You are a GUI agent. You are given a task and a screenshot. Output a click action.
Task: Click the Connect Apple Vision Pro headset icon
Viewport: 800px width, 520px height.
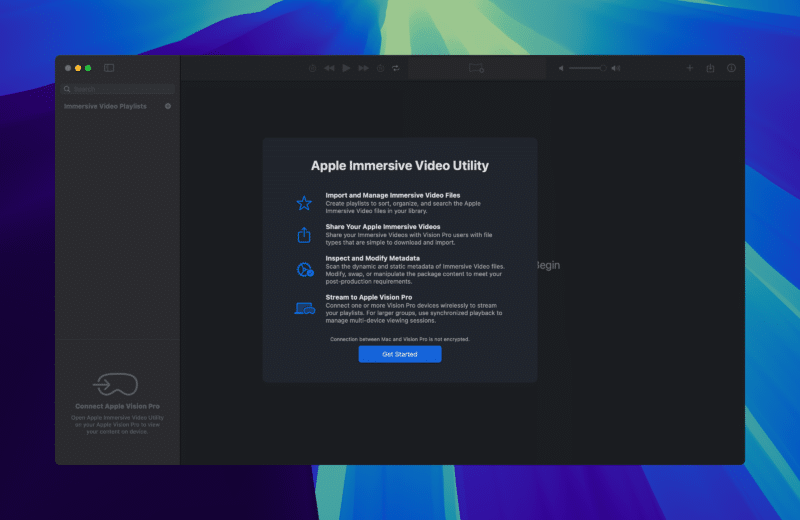[x=116, y=384]
